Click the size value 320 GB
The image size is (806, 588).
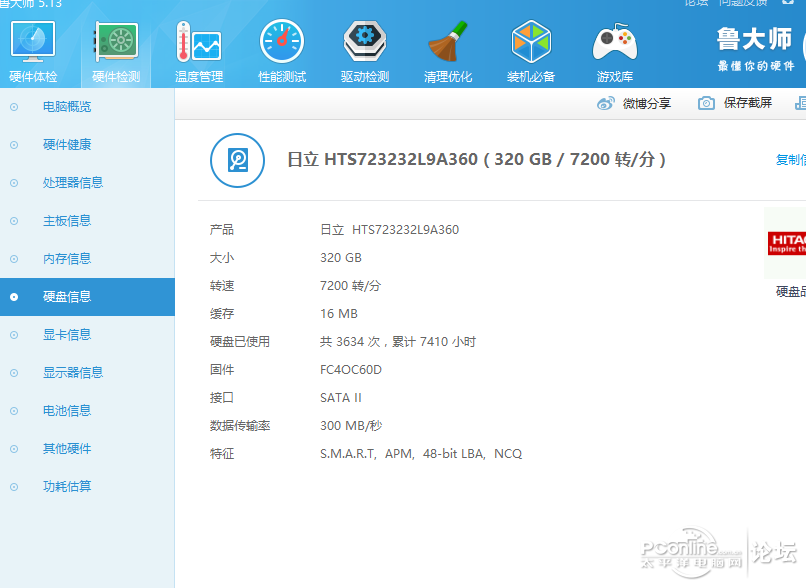click(x=341, y=258)
